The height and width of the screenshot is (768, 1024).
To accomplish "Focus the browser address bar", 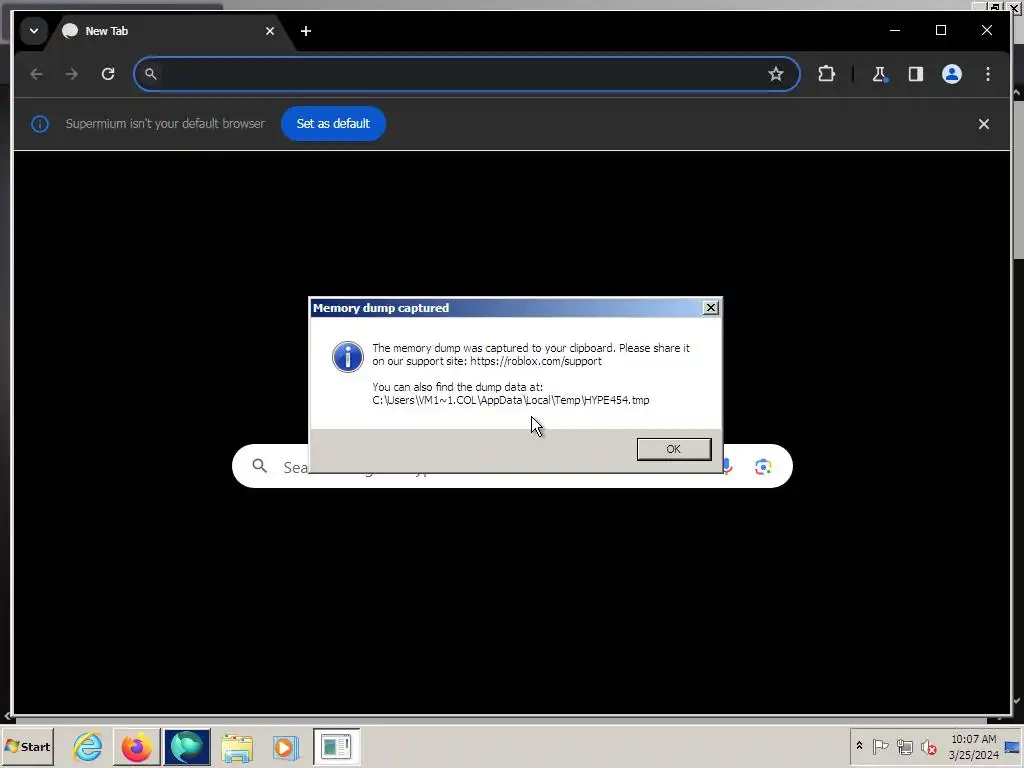I will pyautogui.click(x=466, y=74).
